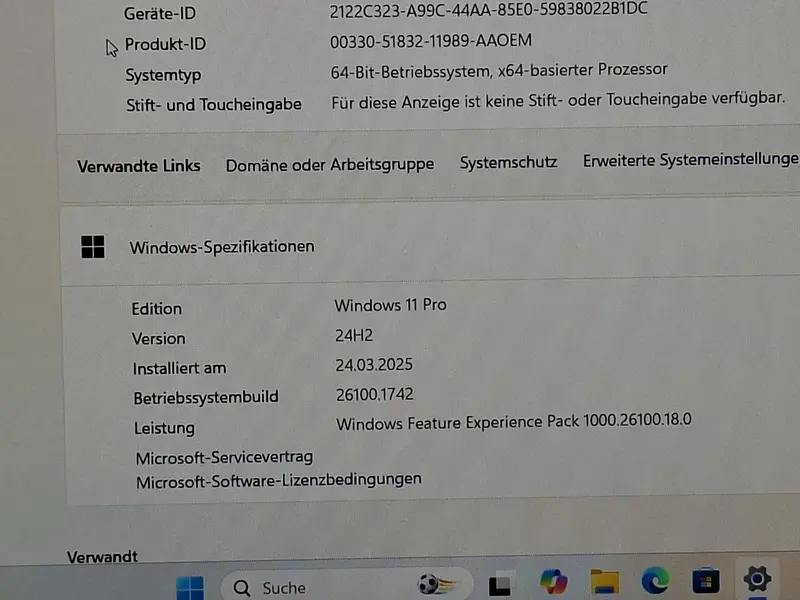Click the Windows logo beside Windows-Spezifikationen
The image size is (800, 600).
click(x=93, y=246)
